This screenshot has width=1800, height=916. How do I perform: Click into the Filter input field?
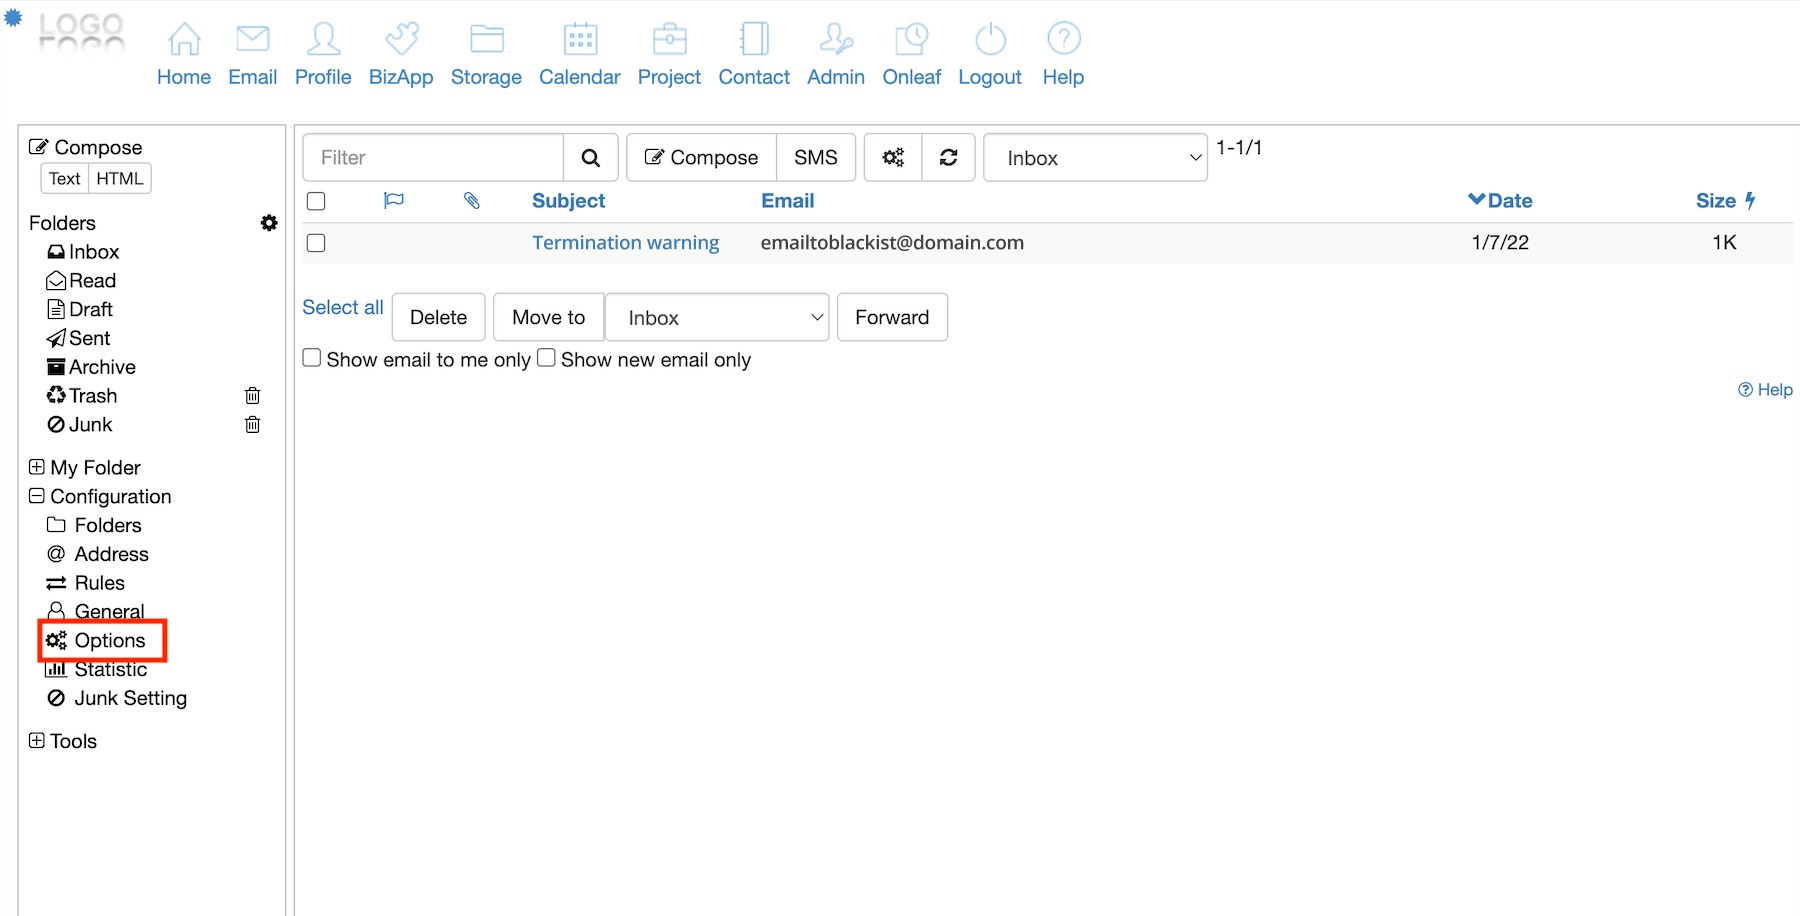(x=434, y=158)
